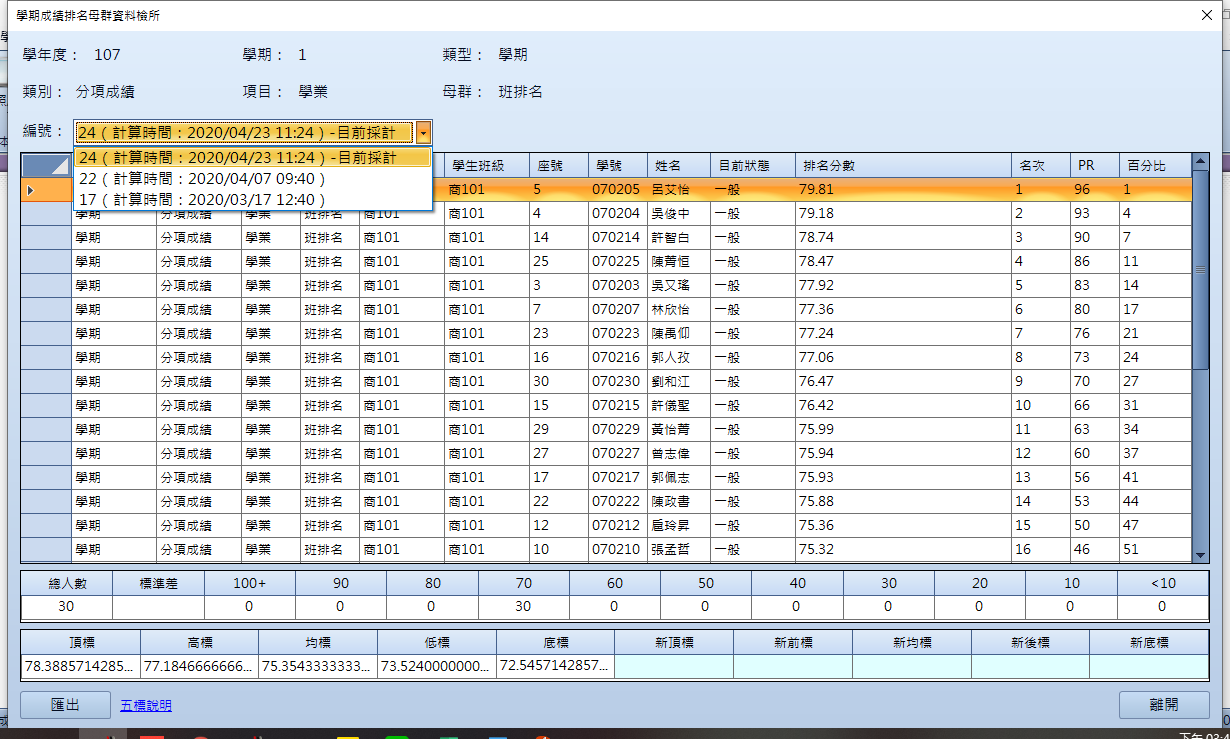Image resolution: width=1230 pixels, height=739 pixels.
Task: Open the 五標說明 link
Action: [146, 705]
